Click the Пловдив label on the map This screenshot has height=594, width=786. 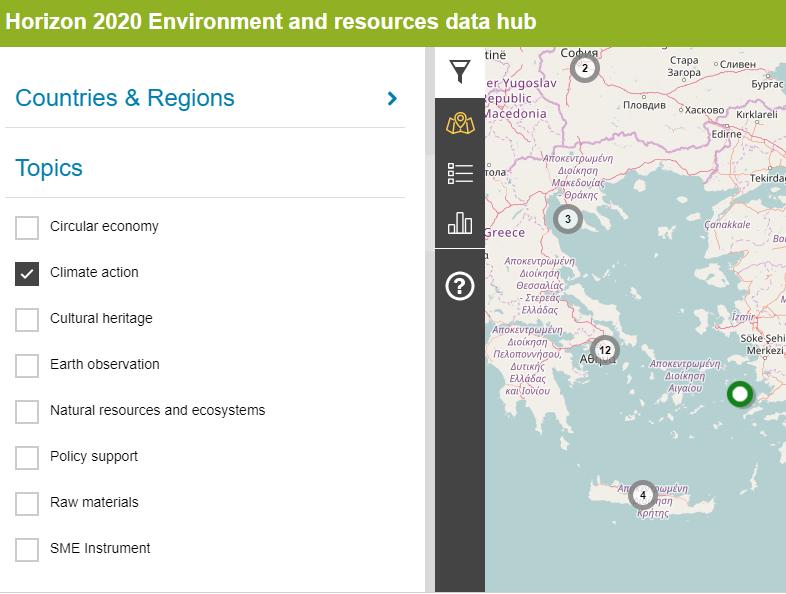644,105
